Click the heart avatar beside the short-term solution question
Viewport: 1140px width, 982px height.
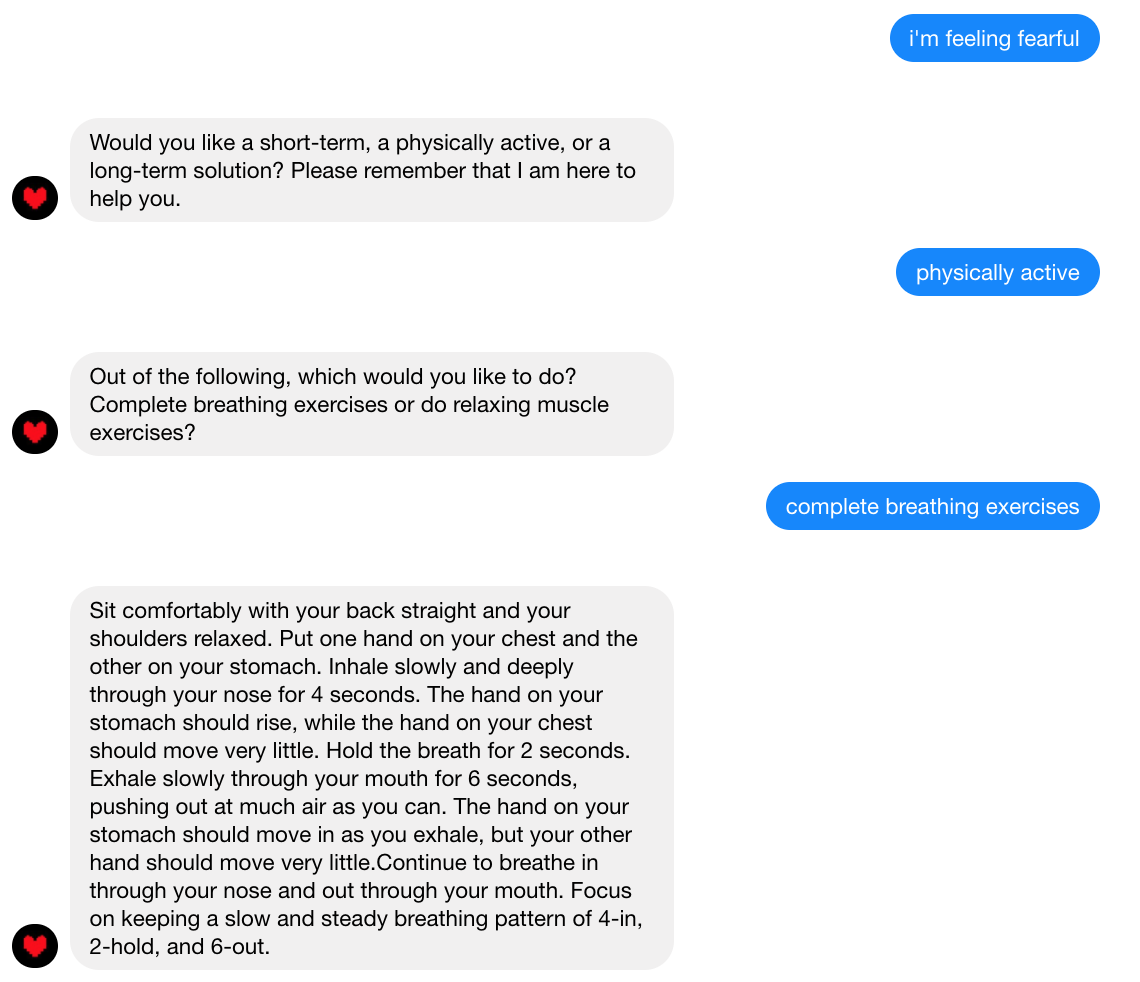click(35, 197)
